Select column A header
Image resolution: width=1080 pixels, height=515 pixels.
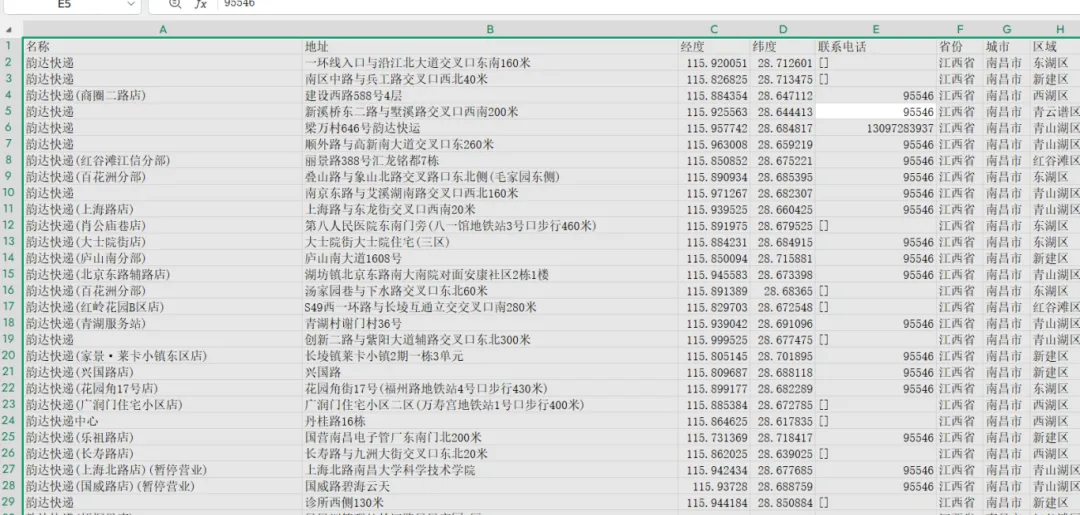[x=163, y=30]
